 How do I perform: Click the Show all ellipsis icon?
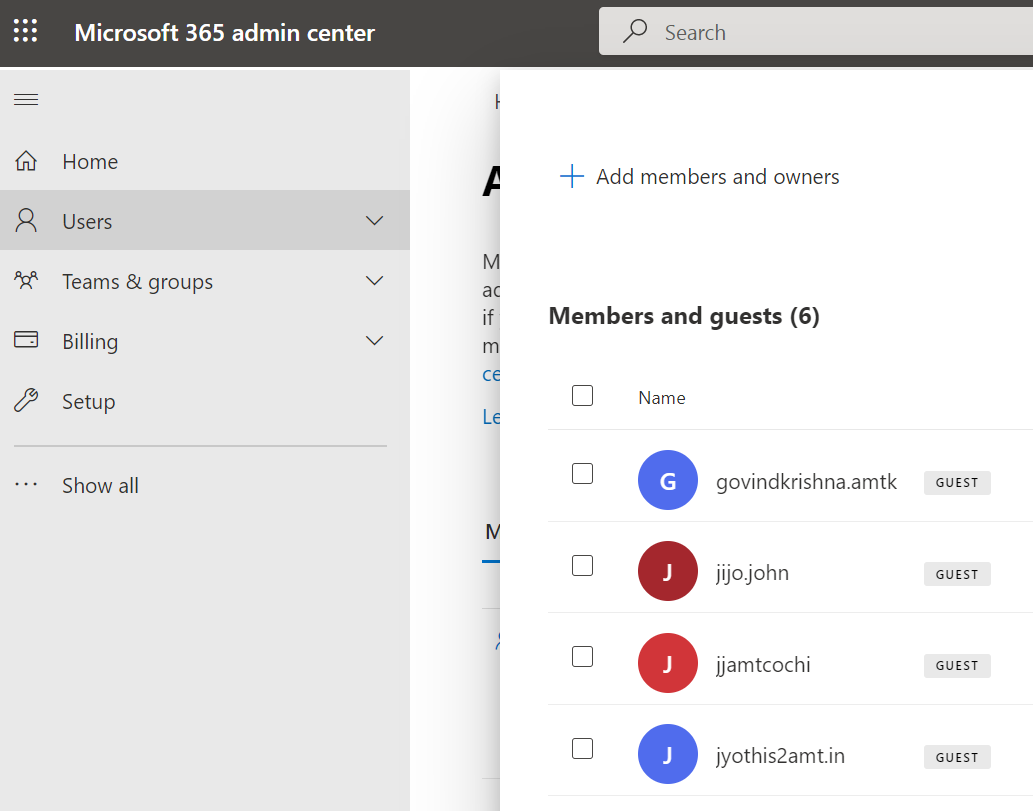(26, 485)
